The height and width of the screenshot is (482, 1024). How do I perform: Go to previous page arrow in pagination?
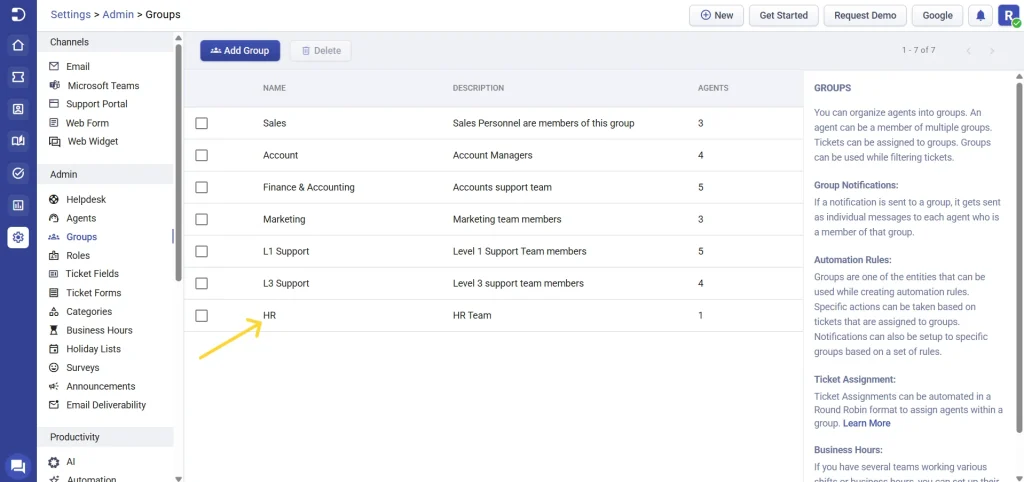pos(968,50)
